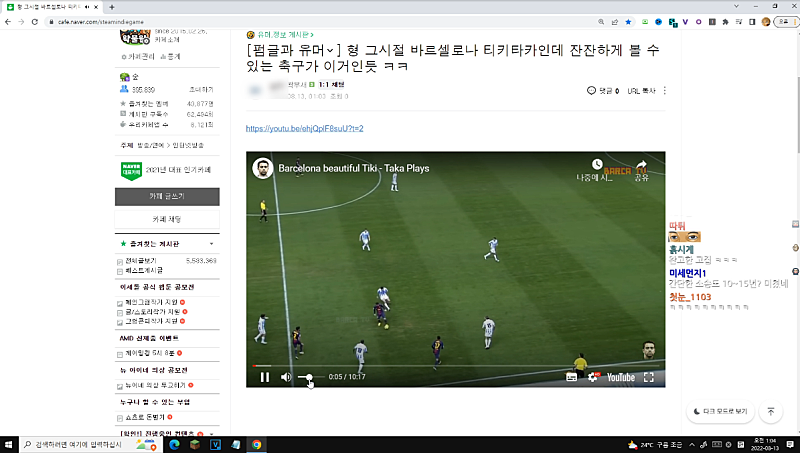800x453 pixels.
Task: Mute the tab via audio indicator
Action: pos(87,7)
